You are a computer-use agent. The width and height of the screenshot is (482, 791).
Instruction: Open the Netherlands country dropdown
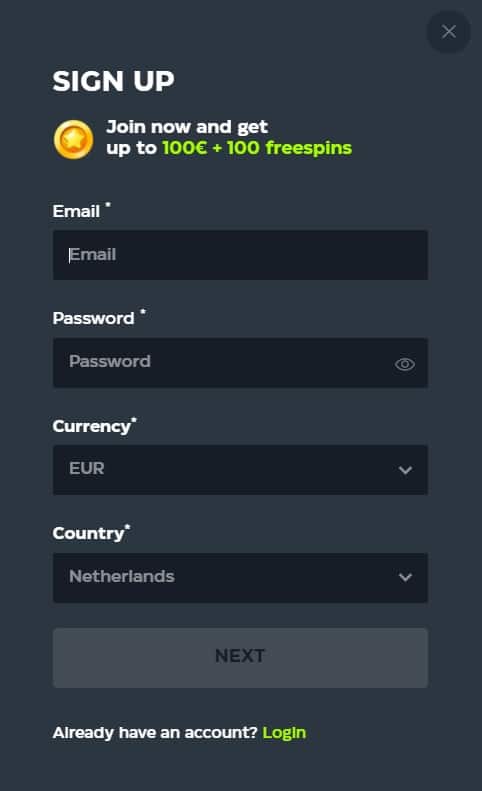(x=240, y=578)
